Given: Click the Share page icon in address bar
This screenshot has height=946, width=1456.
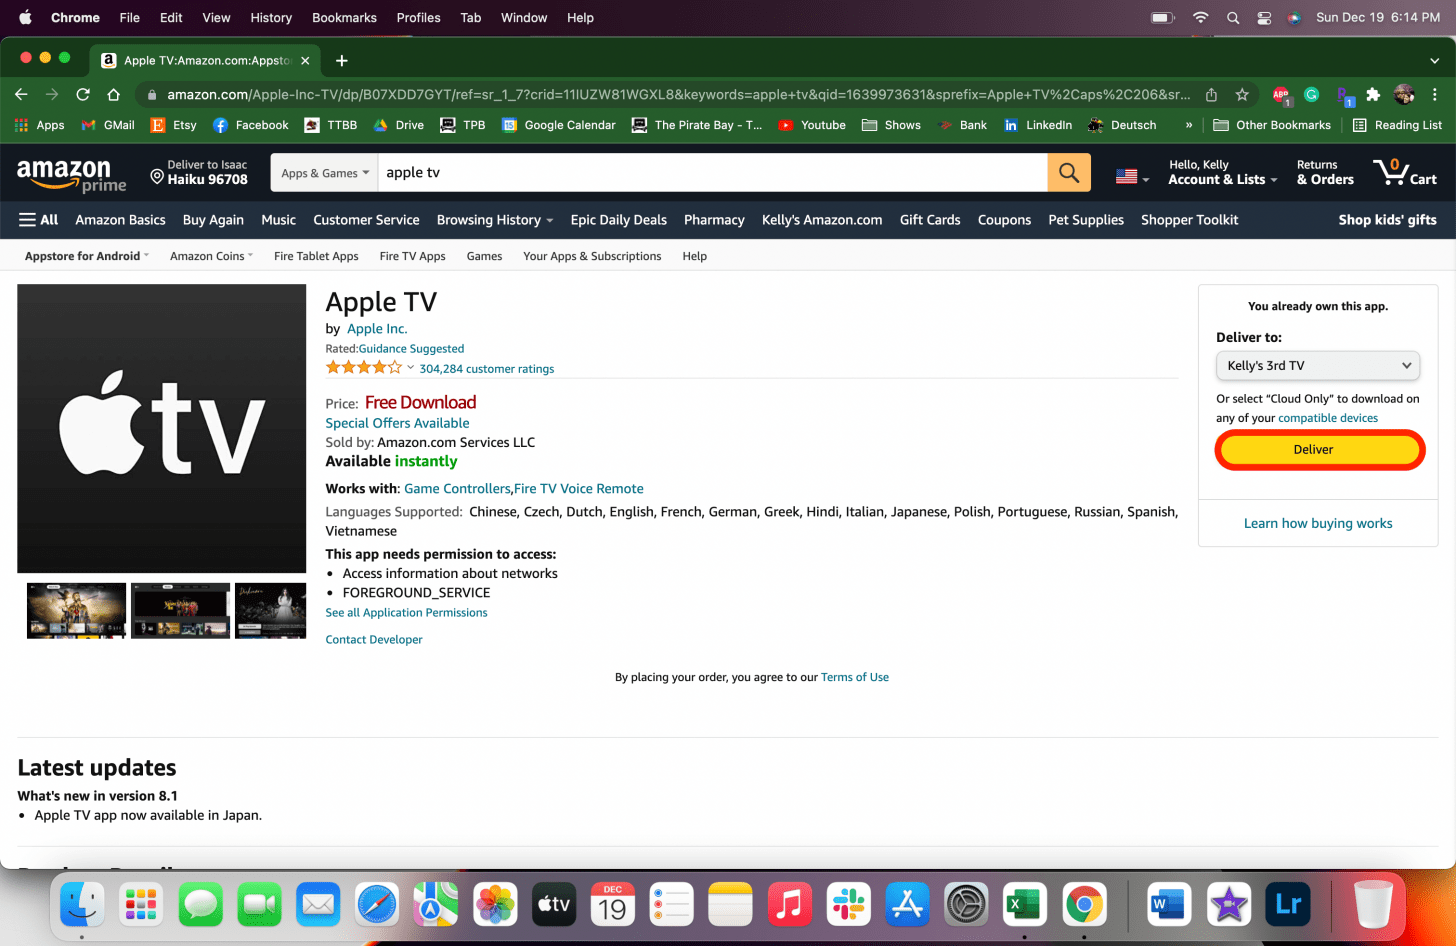Looking at the screenshot, I should [1211, 94].
